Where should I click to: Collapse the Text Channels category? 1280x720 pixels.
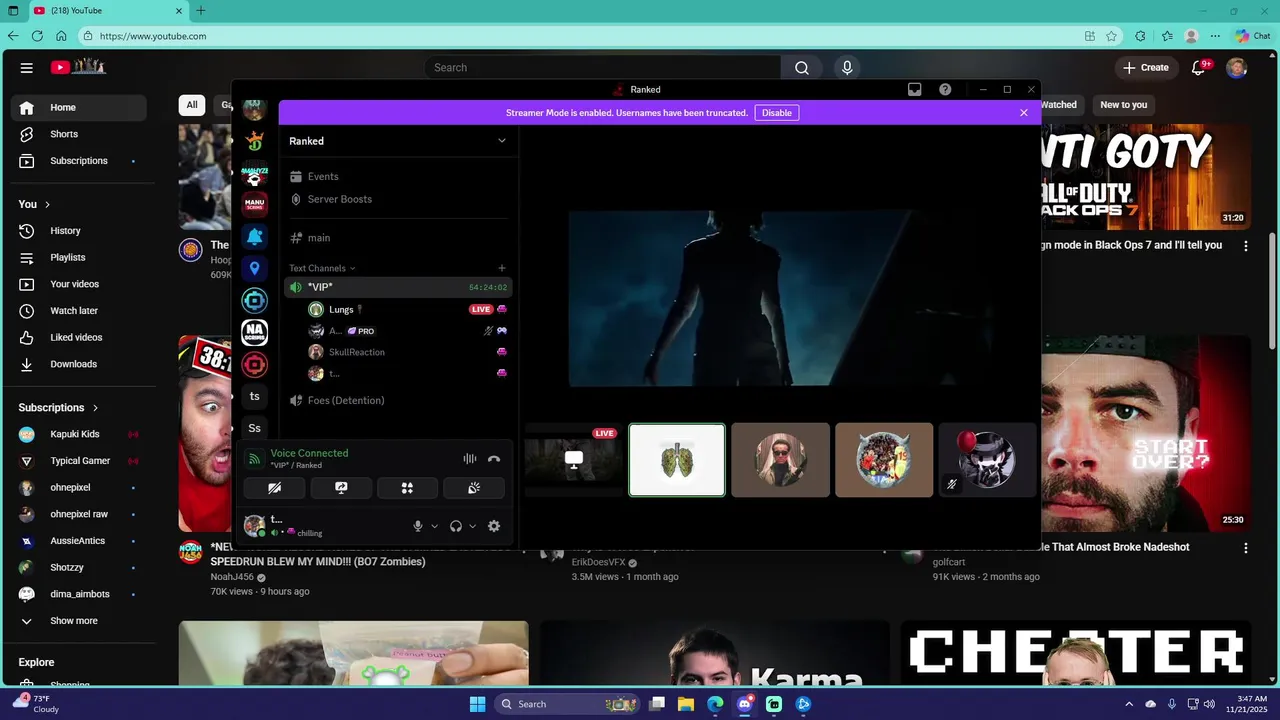click(322, 268)
